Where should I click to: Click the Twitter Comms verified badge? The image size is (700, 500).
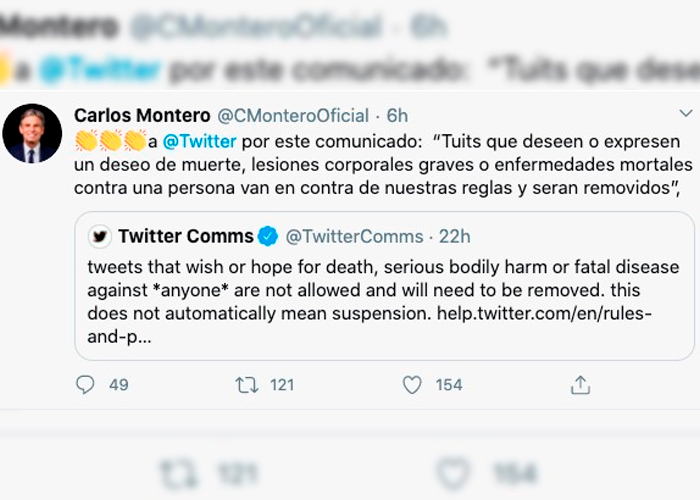pos(268,237)
